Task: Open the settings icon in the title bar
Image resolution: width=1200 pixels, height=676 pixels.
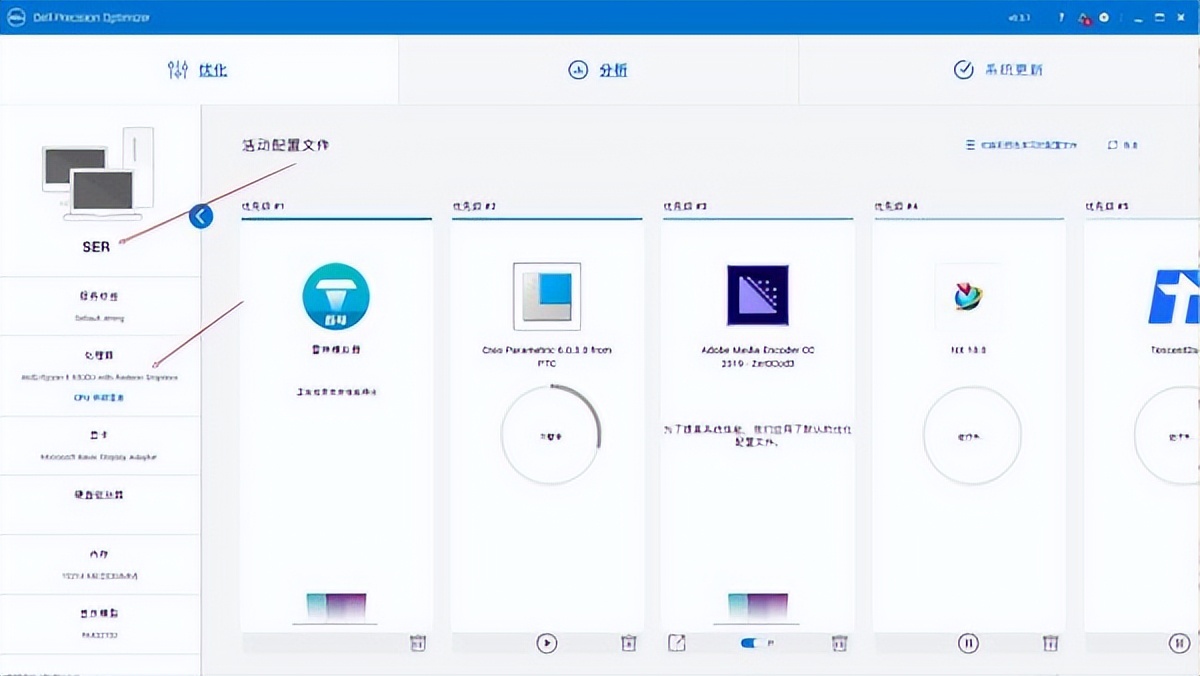Action: point(1104,18)
